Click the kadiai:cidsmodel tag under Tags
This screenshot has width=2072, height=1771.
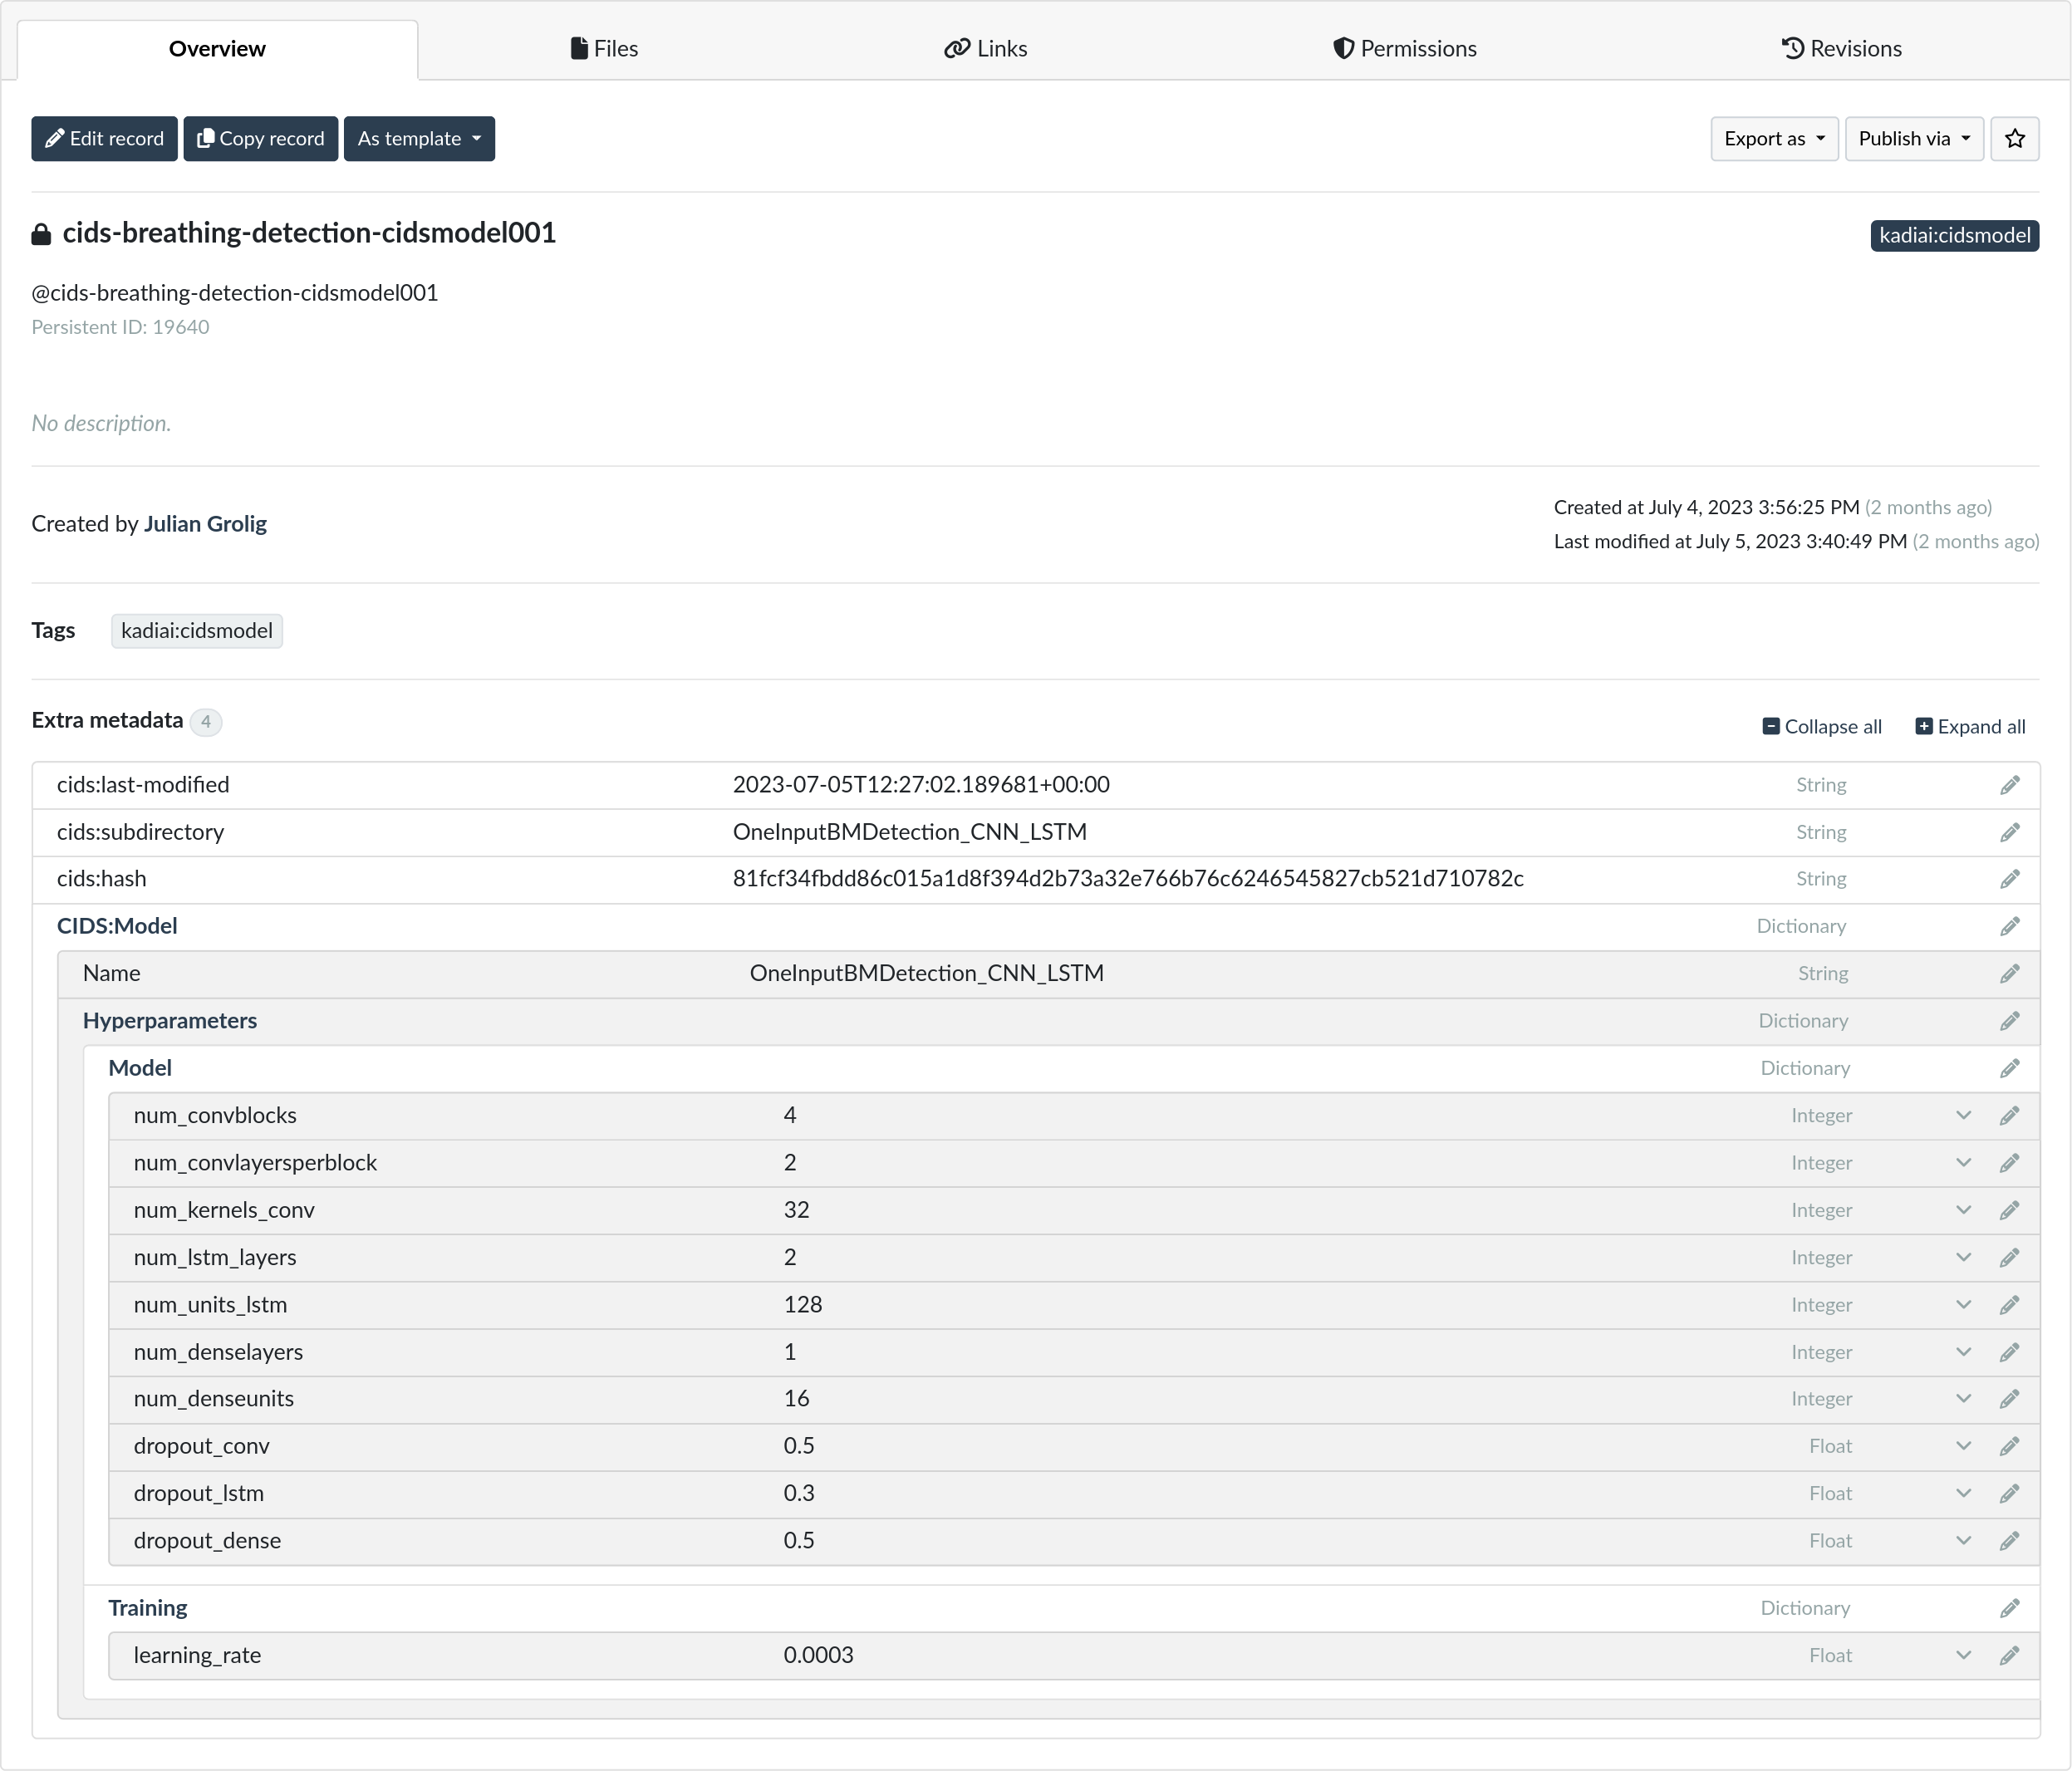(x=197, y=631)
